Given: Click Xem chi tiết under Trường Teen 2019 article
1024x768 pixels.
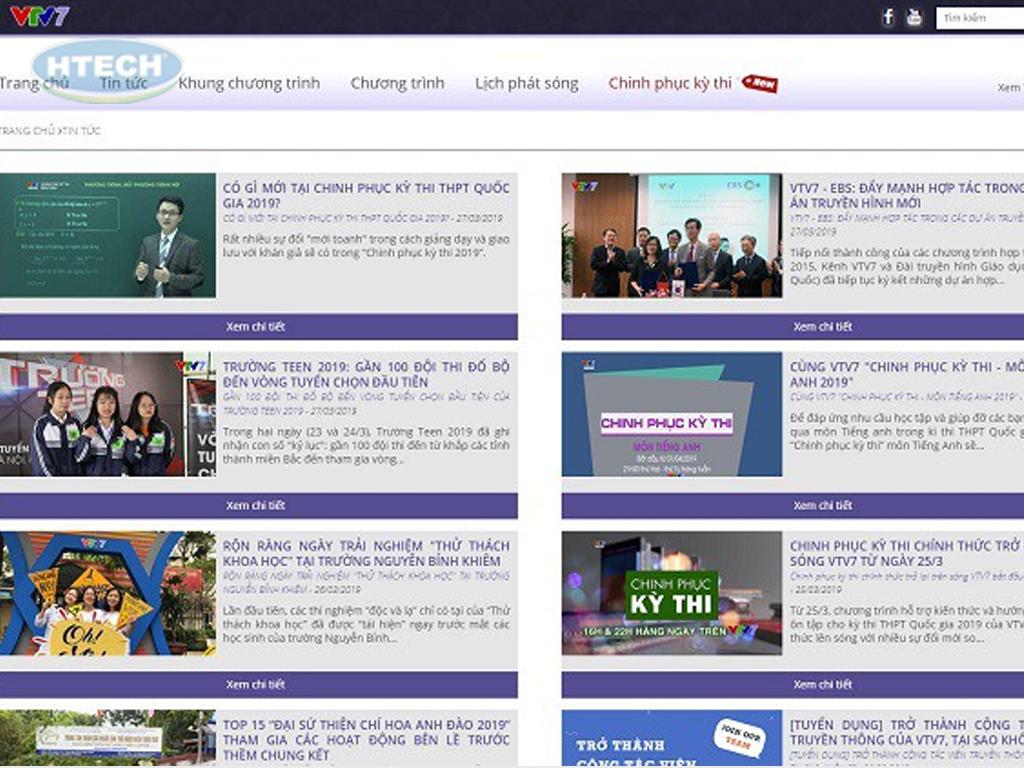Looking at the screenshot, I should 256,506.
